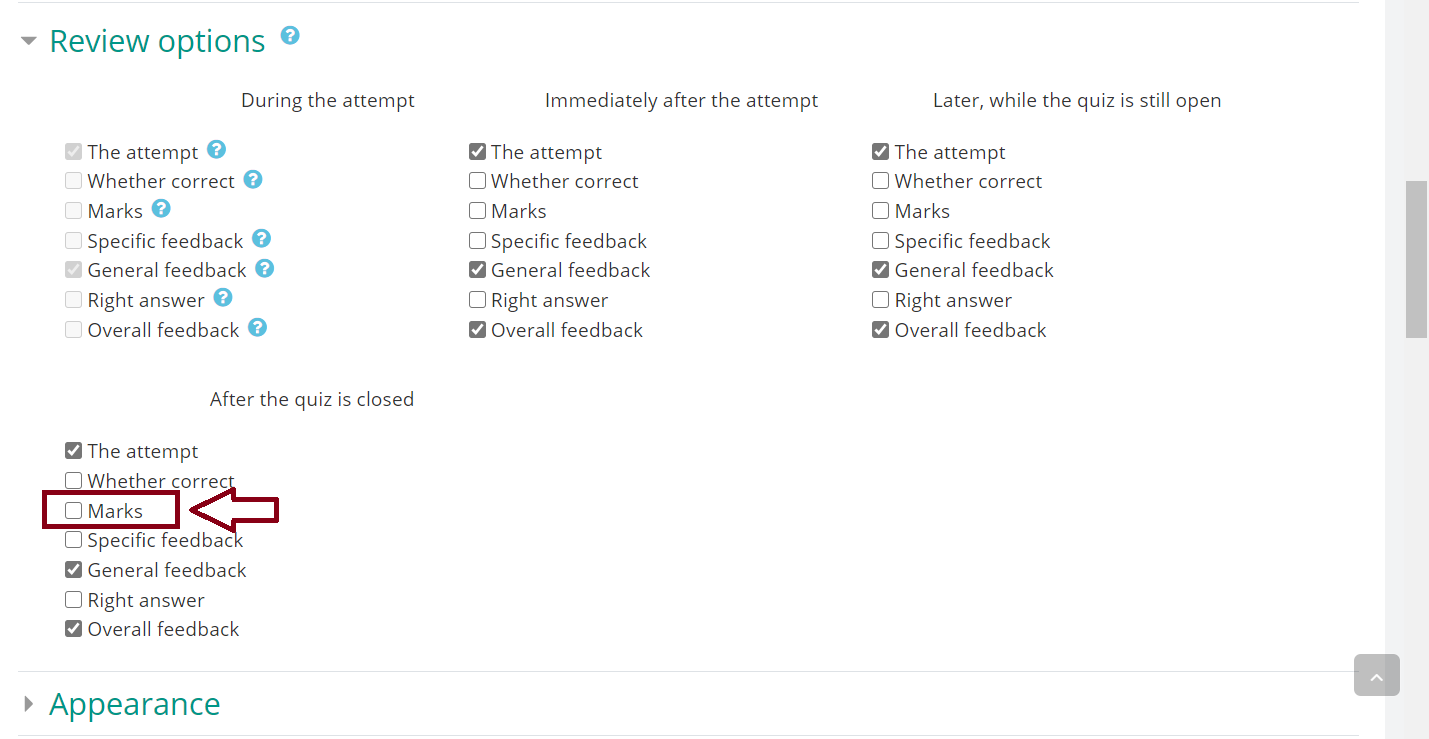1429x739 pixels.
Task: Enable Specific feedback under Later, while quiz open
Action: click(880, 241)
